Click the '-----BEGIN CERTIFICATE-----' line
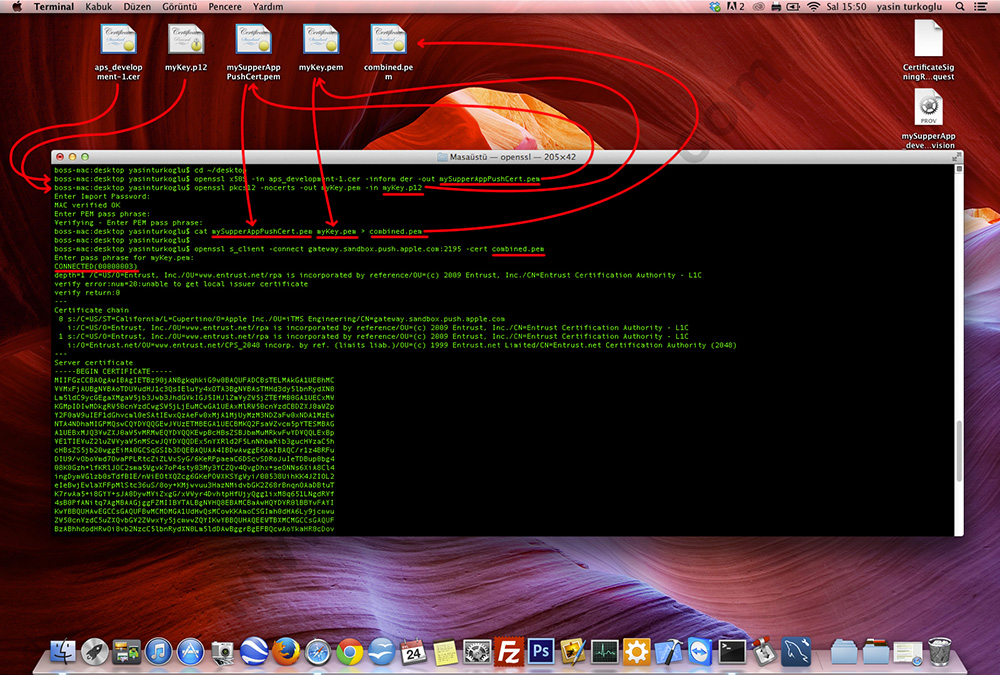The image size is (1000, 675). pyautogui.click(x=113, y=371)
